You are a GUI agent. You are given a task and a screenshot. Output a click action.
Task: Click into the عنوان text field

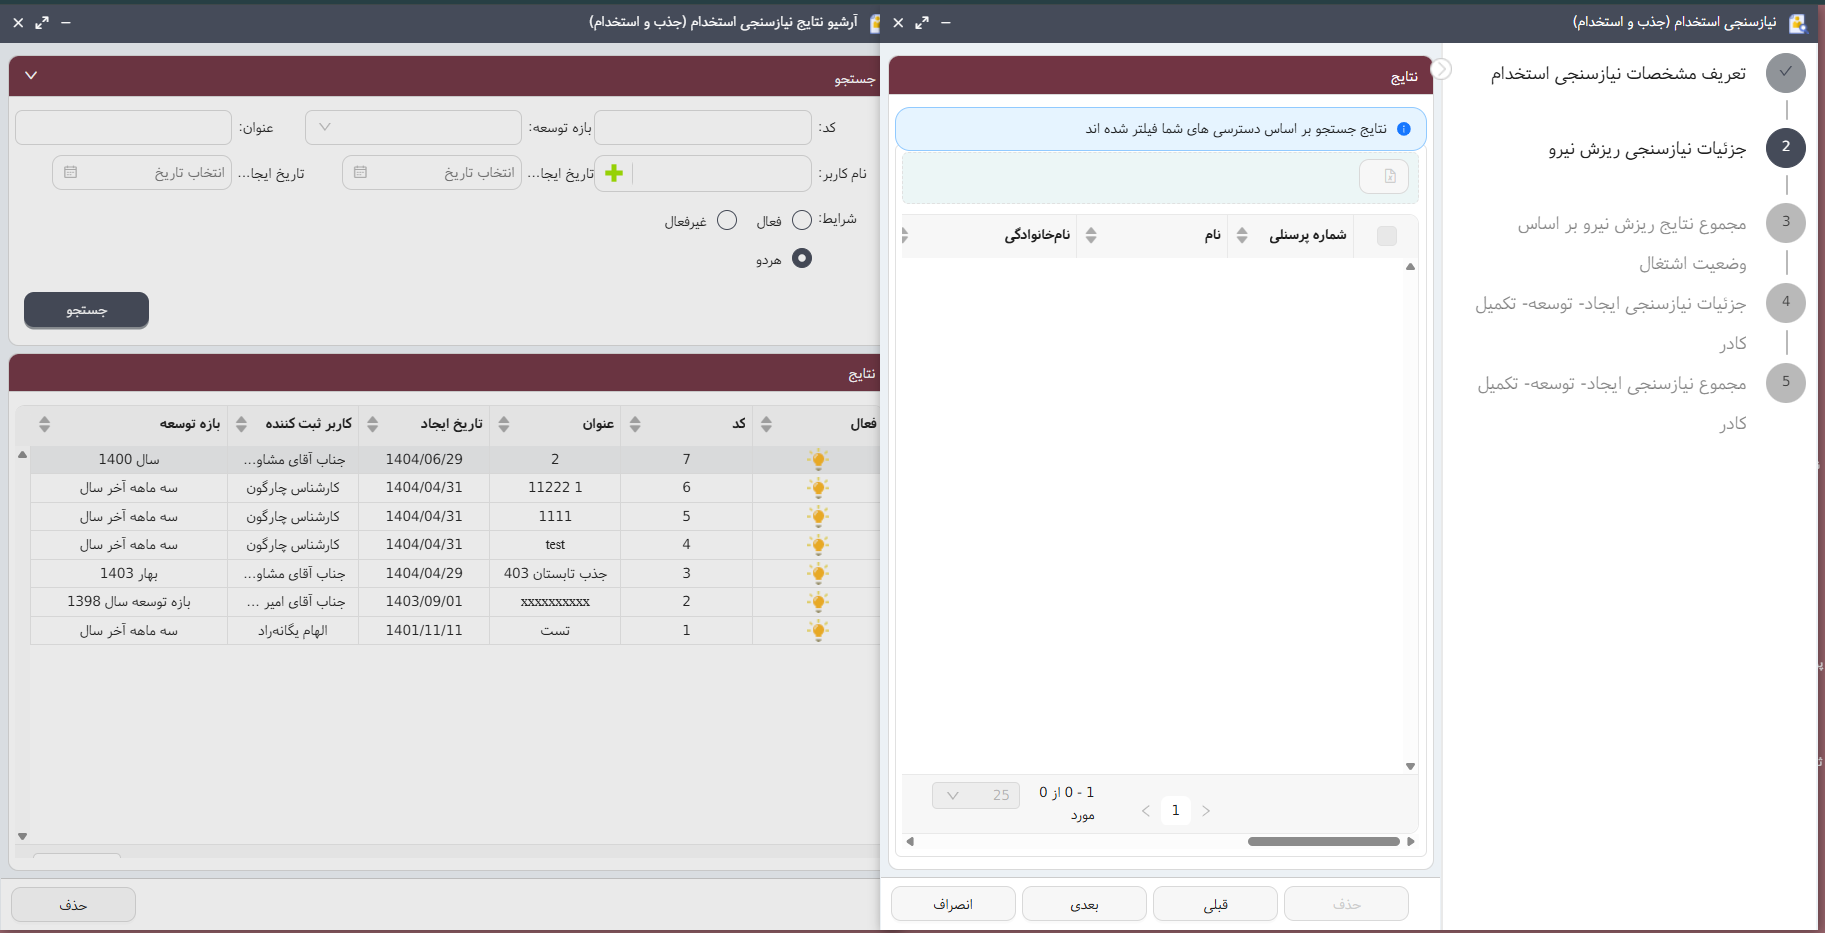click(x=123, y=128)
